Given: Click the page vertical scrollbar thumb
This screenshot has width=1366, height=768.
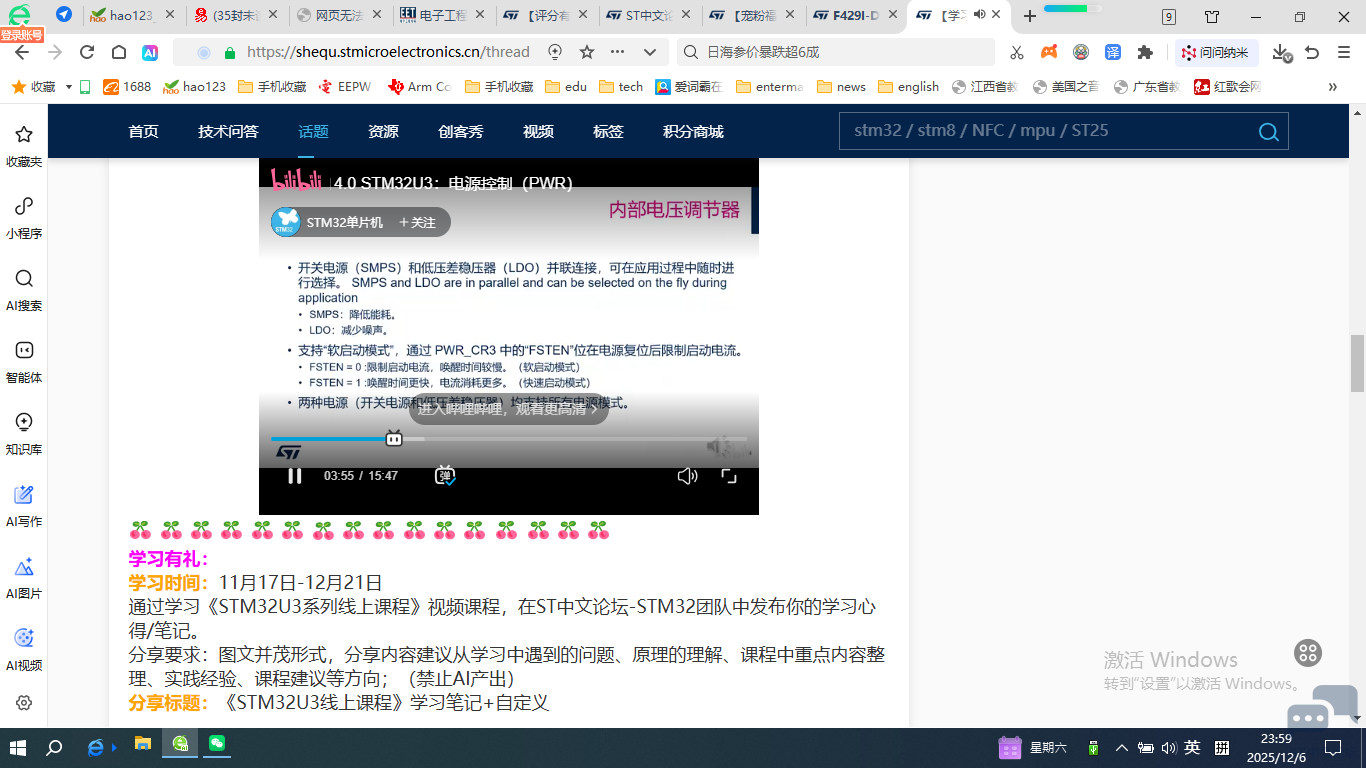Looking at the screenshot, I should click(x=1357, y=363).
